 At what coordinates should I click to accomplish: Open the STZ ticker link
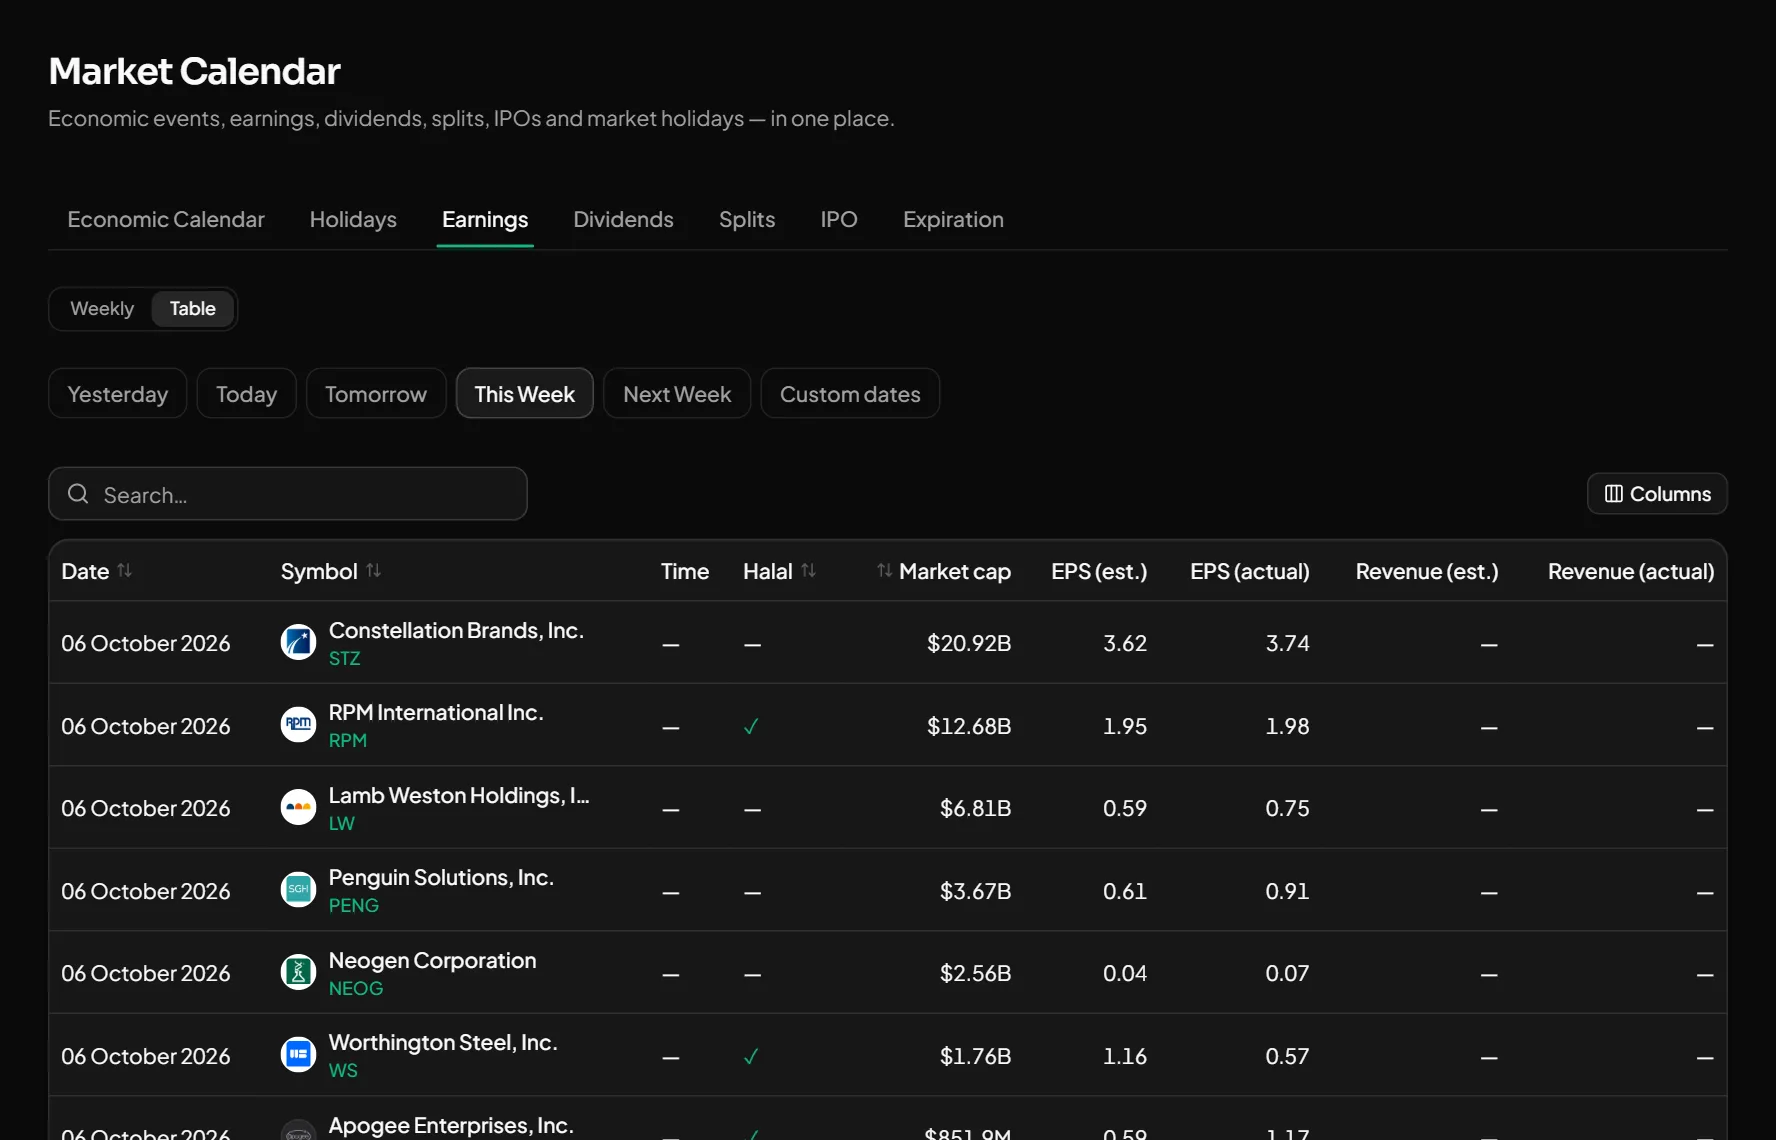coord(344,658)
